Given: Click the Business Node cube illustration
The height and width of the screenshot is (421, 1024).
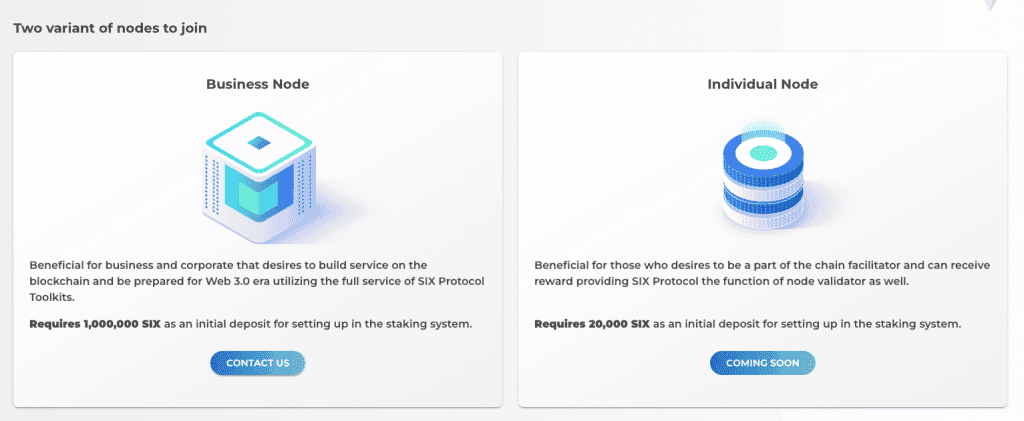Looking at the screenshot, I should (259, 178).
